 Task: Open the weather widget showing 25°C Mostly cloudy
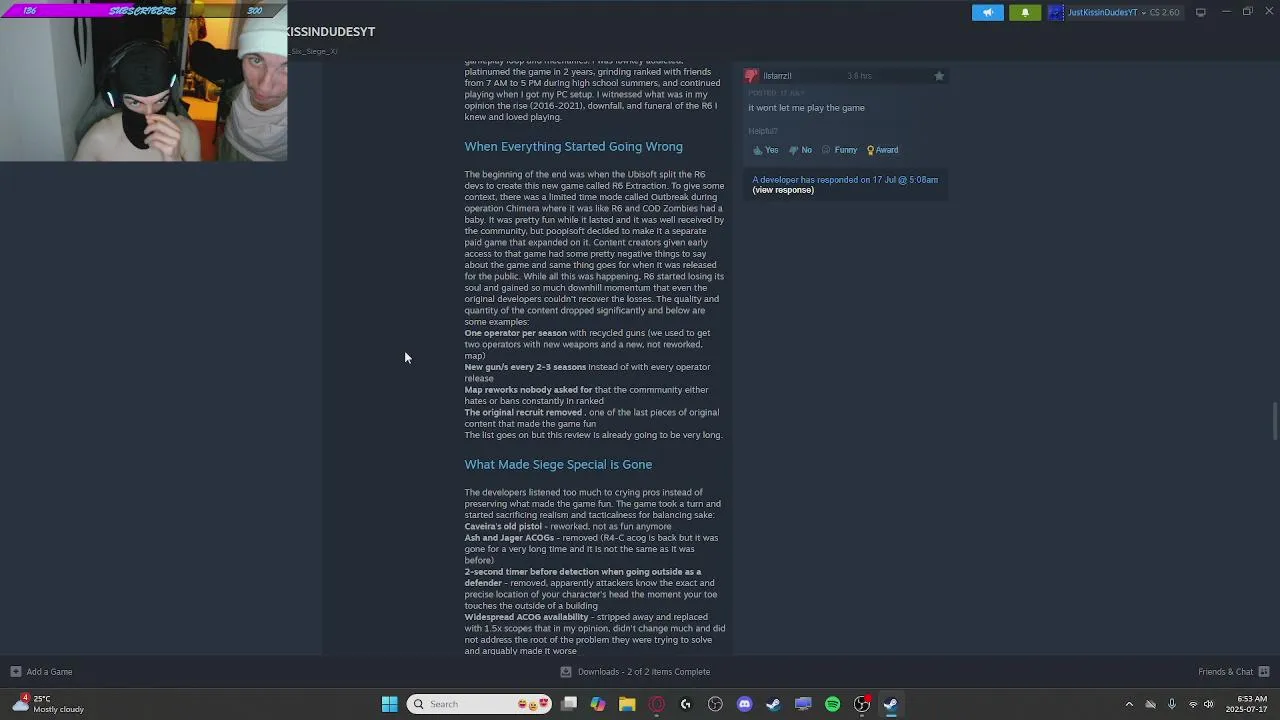[x=48, y=704]
